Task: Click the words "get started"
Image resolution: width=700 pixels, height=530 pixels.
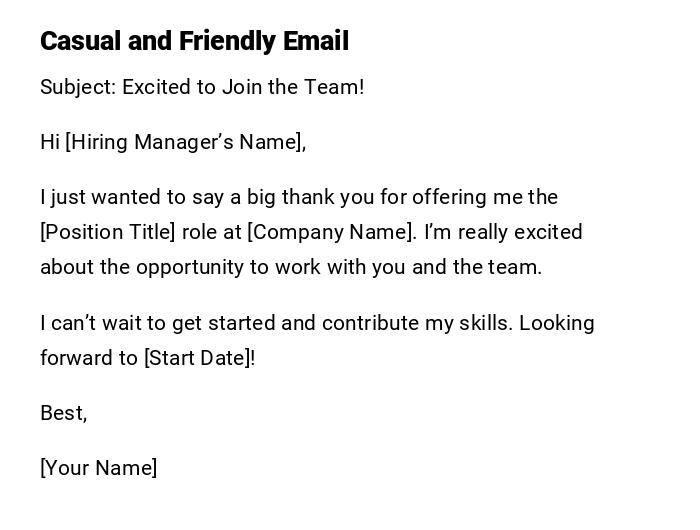Action: click(x=216, y=323)
